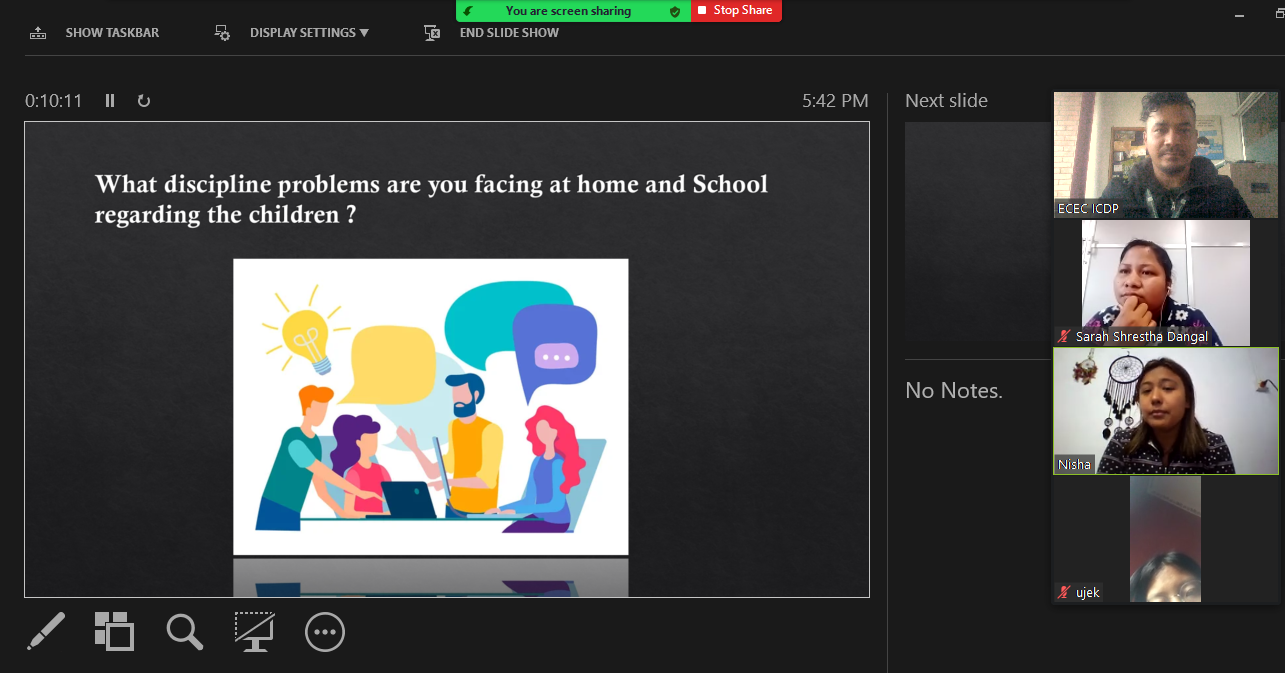
Task: Click the muted mic icon beside Sarah Shrestha Dangal
Action: coord(1064,337)
